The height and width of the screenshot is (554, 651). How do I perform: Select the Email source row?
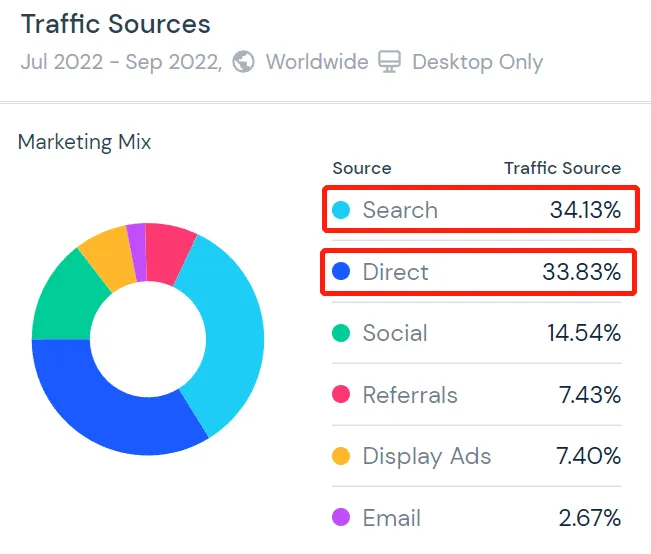(477, 517)
